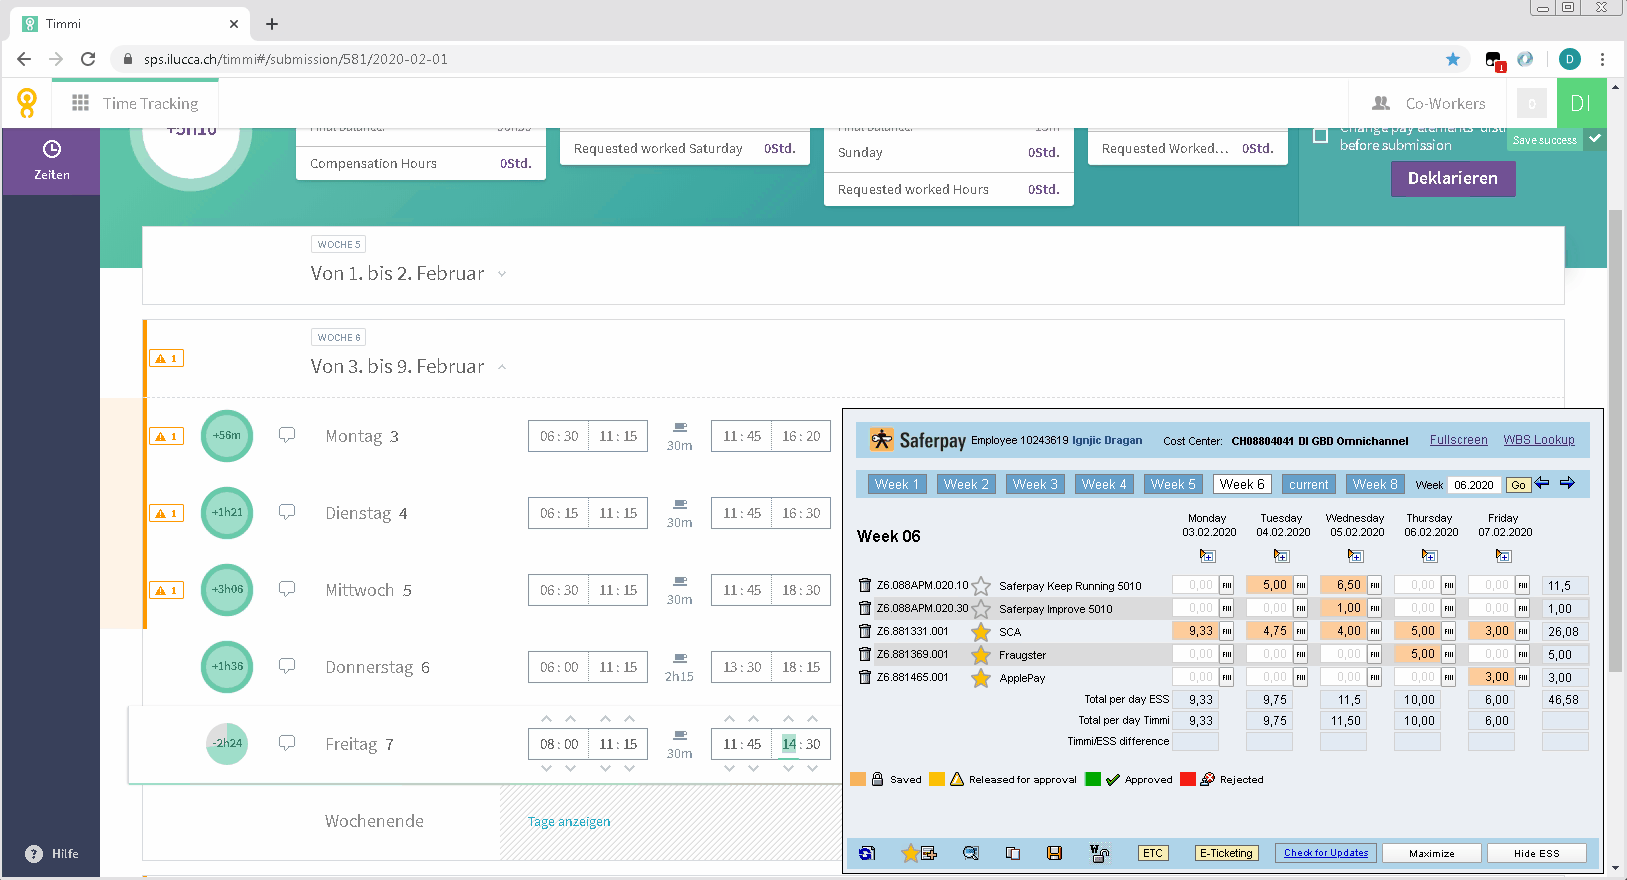This screenshot has height=880, width=1627.
Task: Remove the Fraugster row with trash icon
Action: (x=865, y=654)
